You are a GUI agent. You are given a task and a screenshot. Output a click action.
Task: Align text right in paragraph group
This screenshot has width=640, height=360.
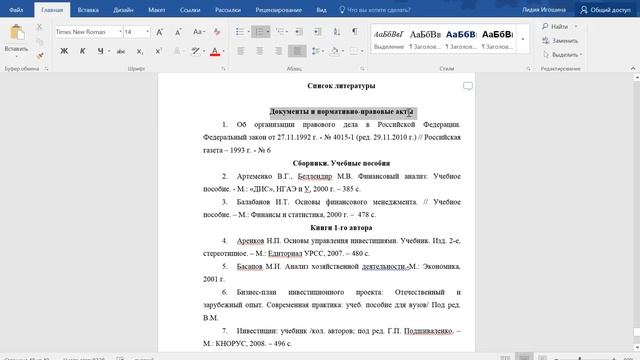[278, 51]
